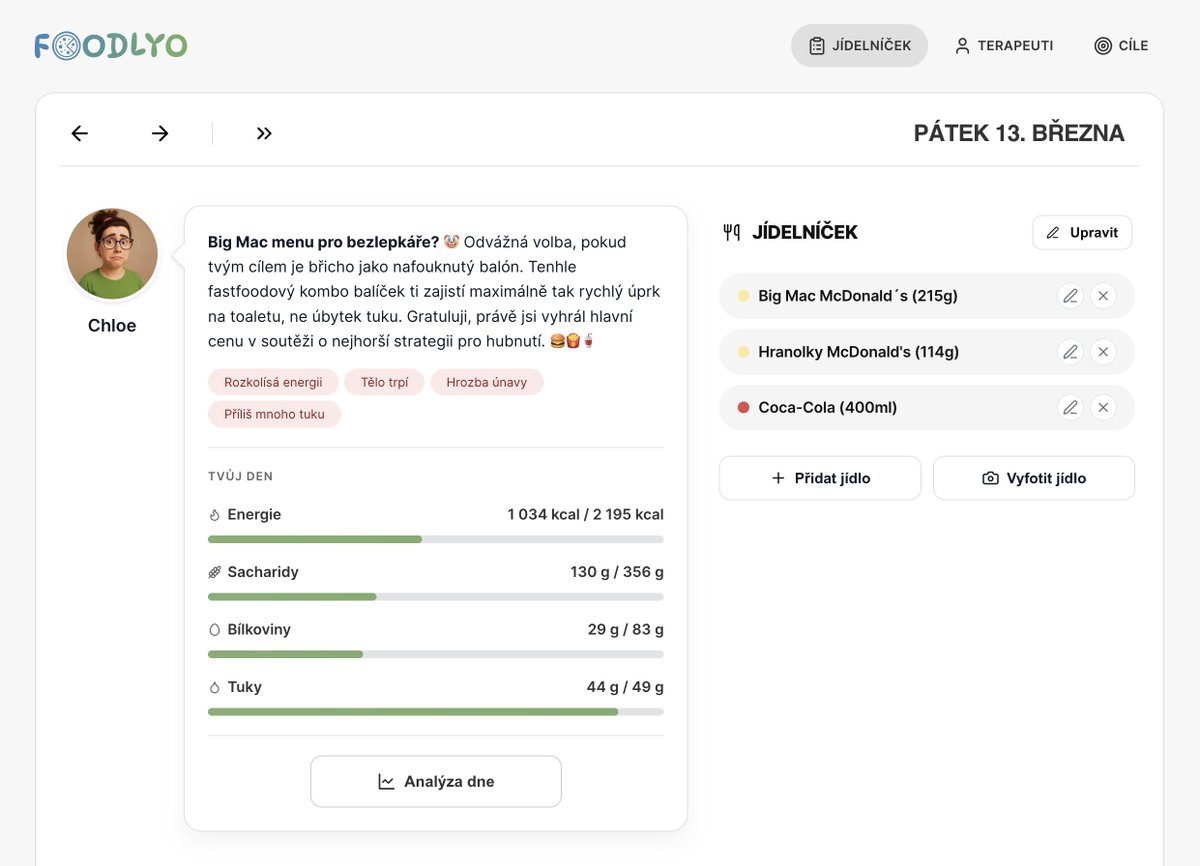This screenshot has width=1200, height=866.
Task: Open the Jídelníček tab
Action: pyautogui.click(x=859, y=46)
